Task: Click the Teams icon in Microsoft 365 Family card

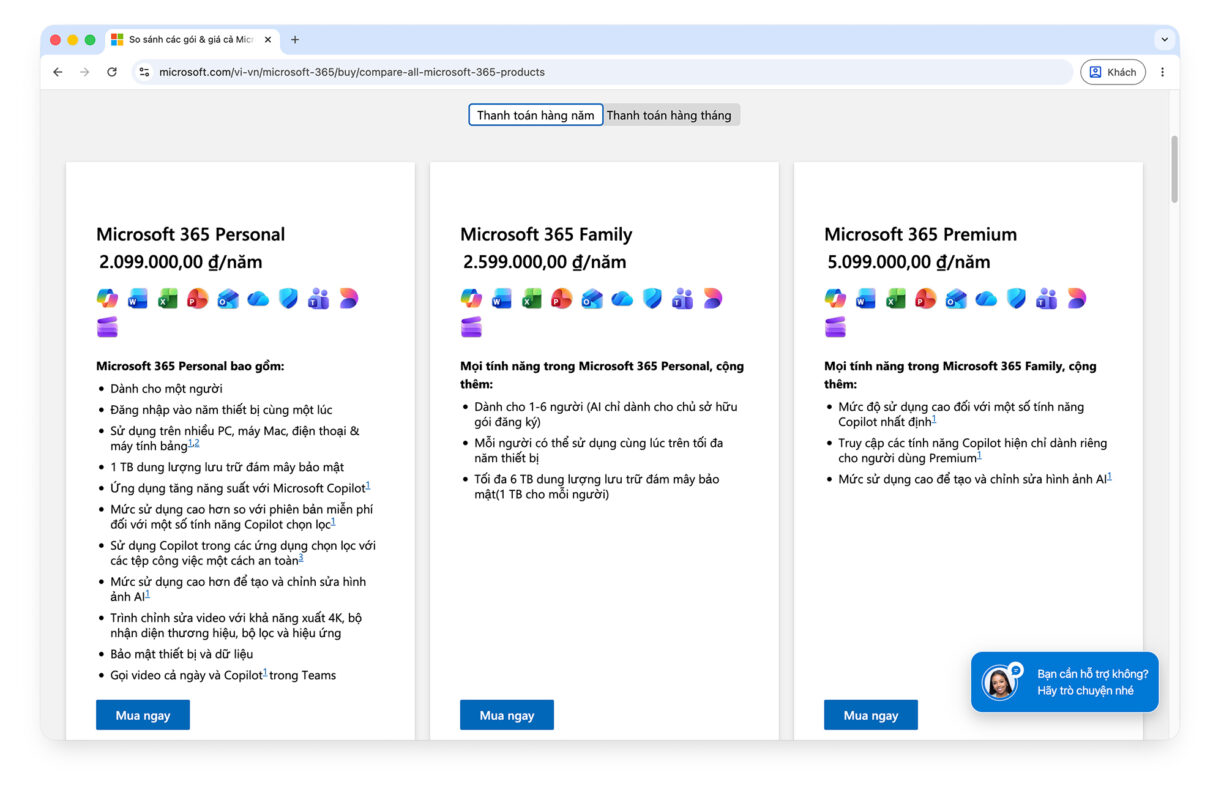Action: coord(682,298)
